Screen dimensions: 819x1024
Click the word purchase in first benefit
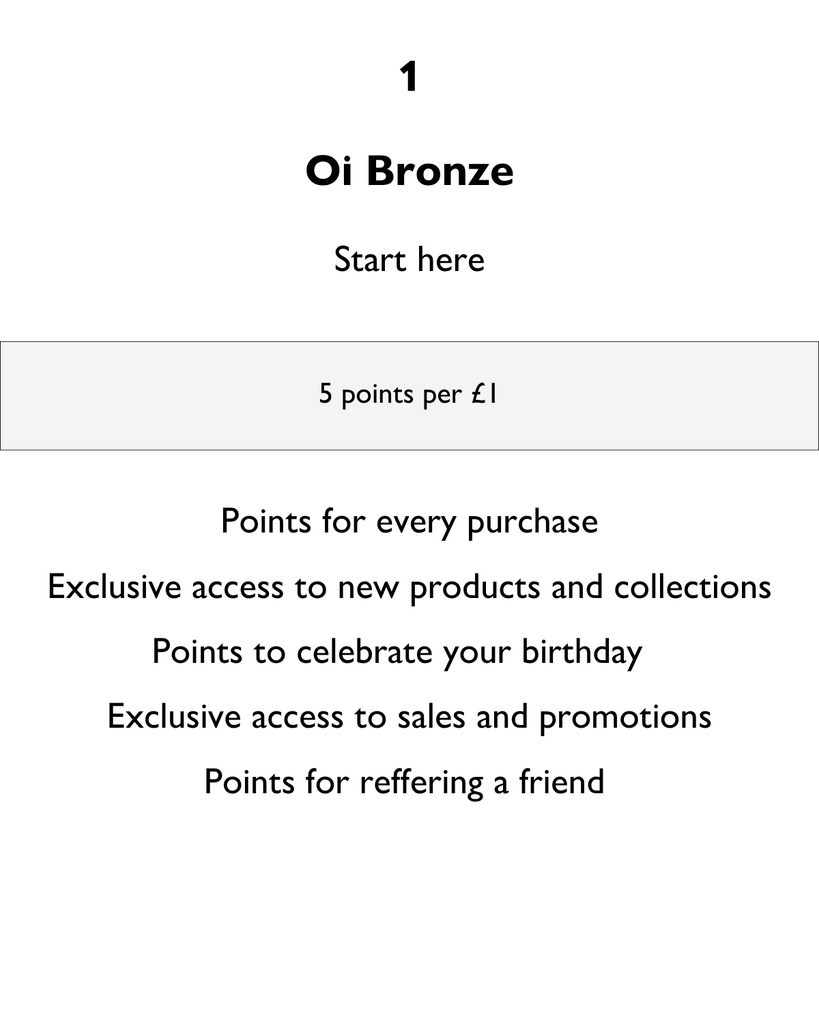point(533,522)
